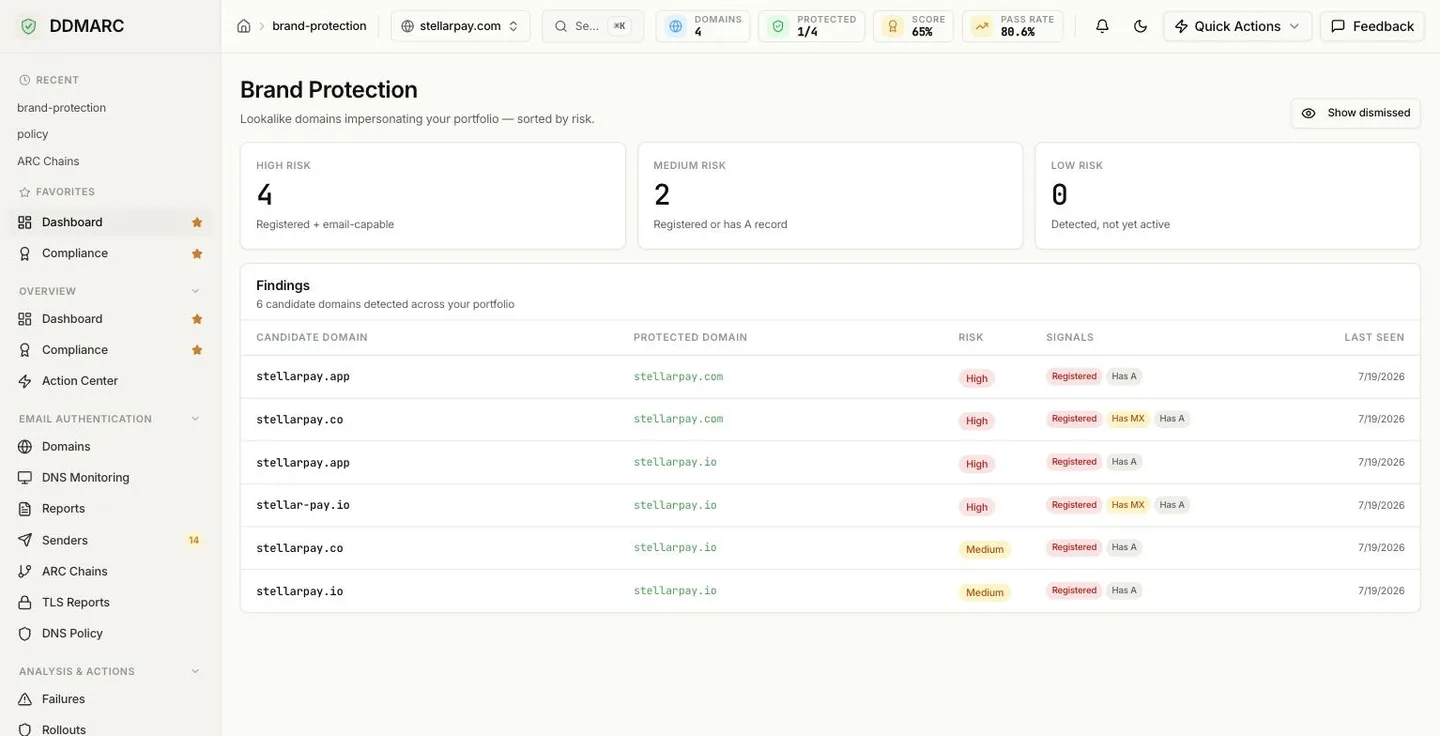Click the Domains globe icon in sidebar
The width and height of the screenshot is (1440, 736).
click(x=25, y=447)
